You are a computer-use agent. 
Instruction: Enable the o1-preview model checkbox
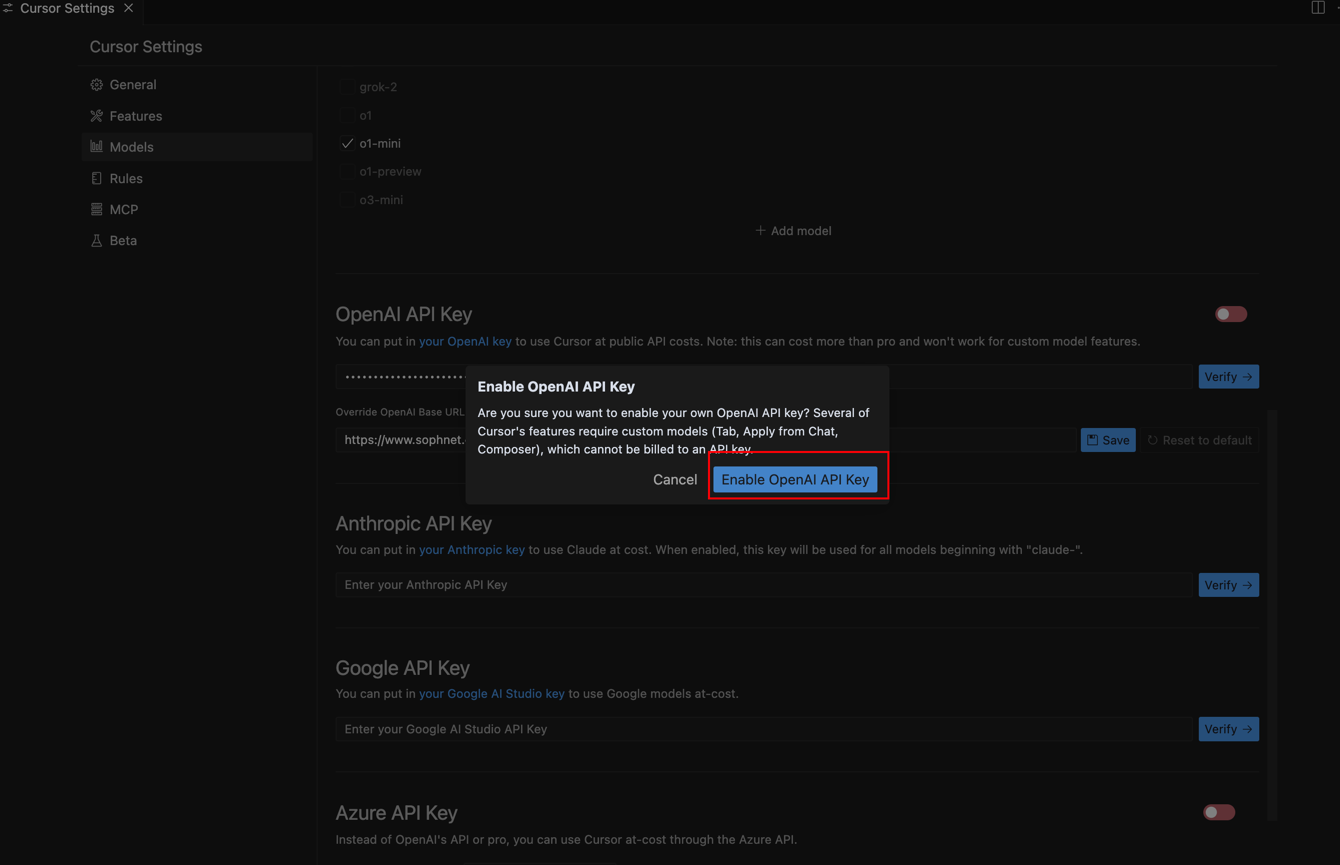pos(347,172)
